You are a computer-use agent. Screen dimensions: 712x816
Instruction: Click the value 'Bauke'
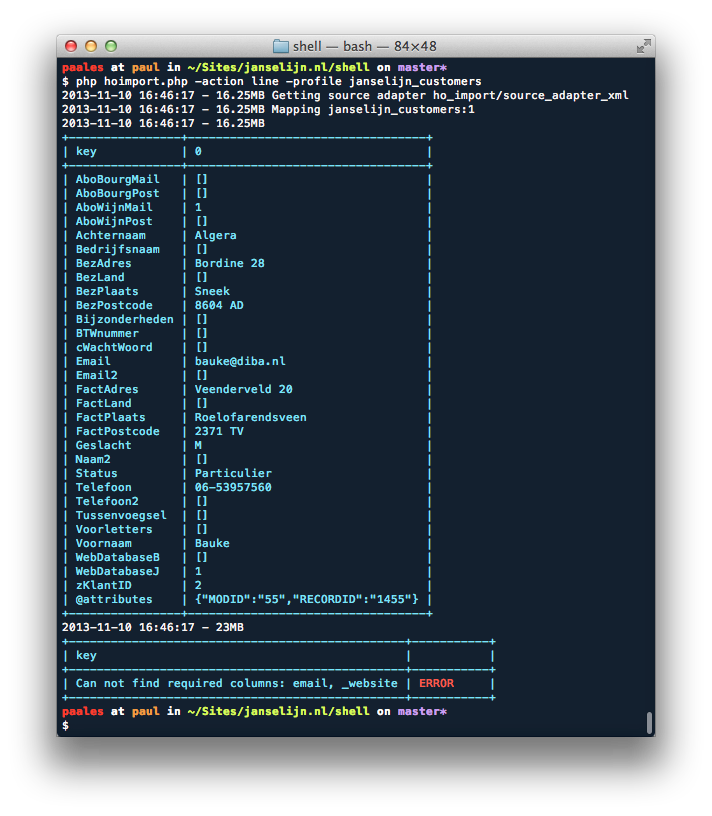[x=212, y=544]
